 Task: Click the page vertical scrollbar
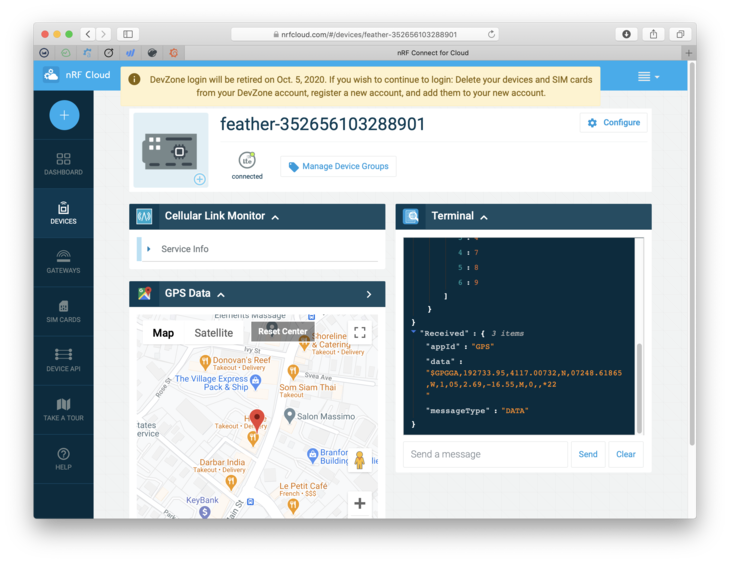[692, 254]
